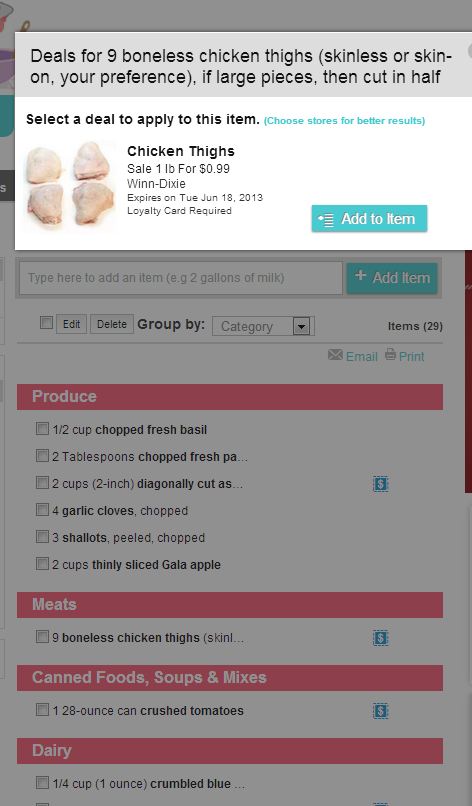
Task: Close the deals popup with corner X
Action: point(470,51)
